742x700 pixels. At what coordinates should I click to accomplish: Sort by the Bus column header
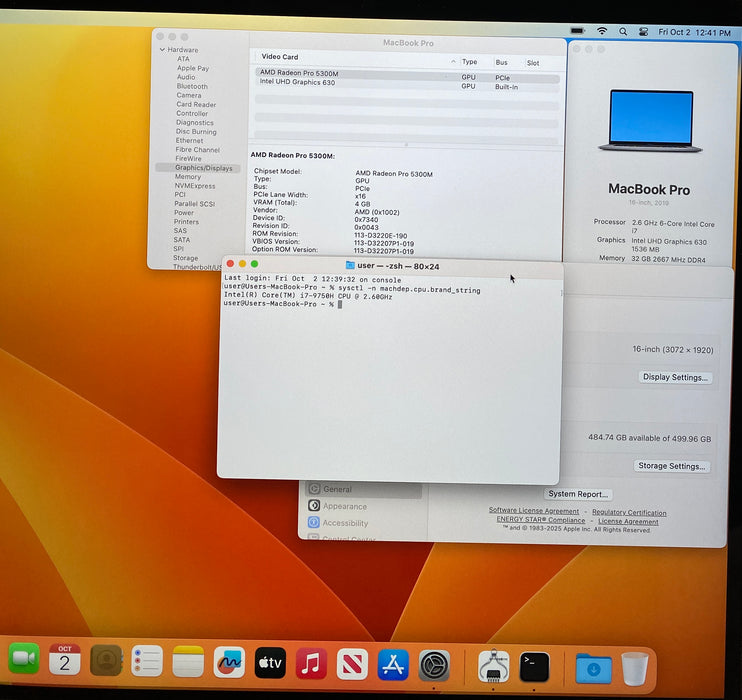coord(502,62)
